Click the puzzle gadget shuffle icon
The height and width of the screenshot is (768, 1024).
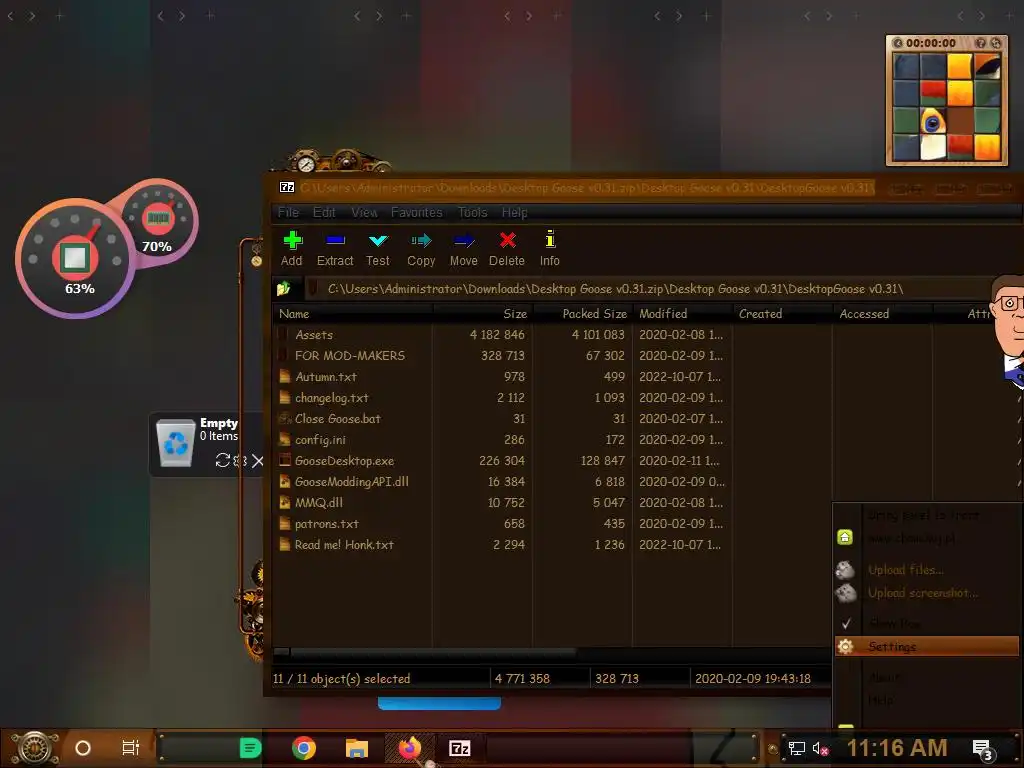996,43
